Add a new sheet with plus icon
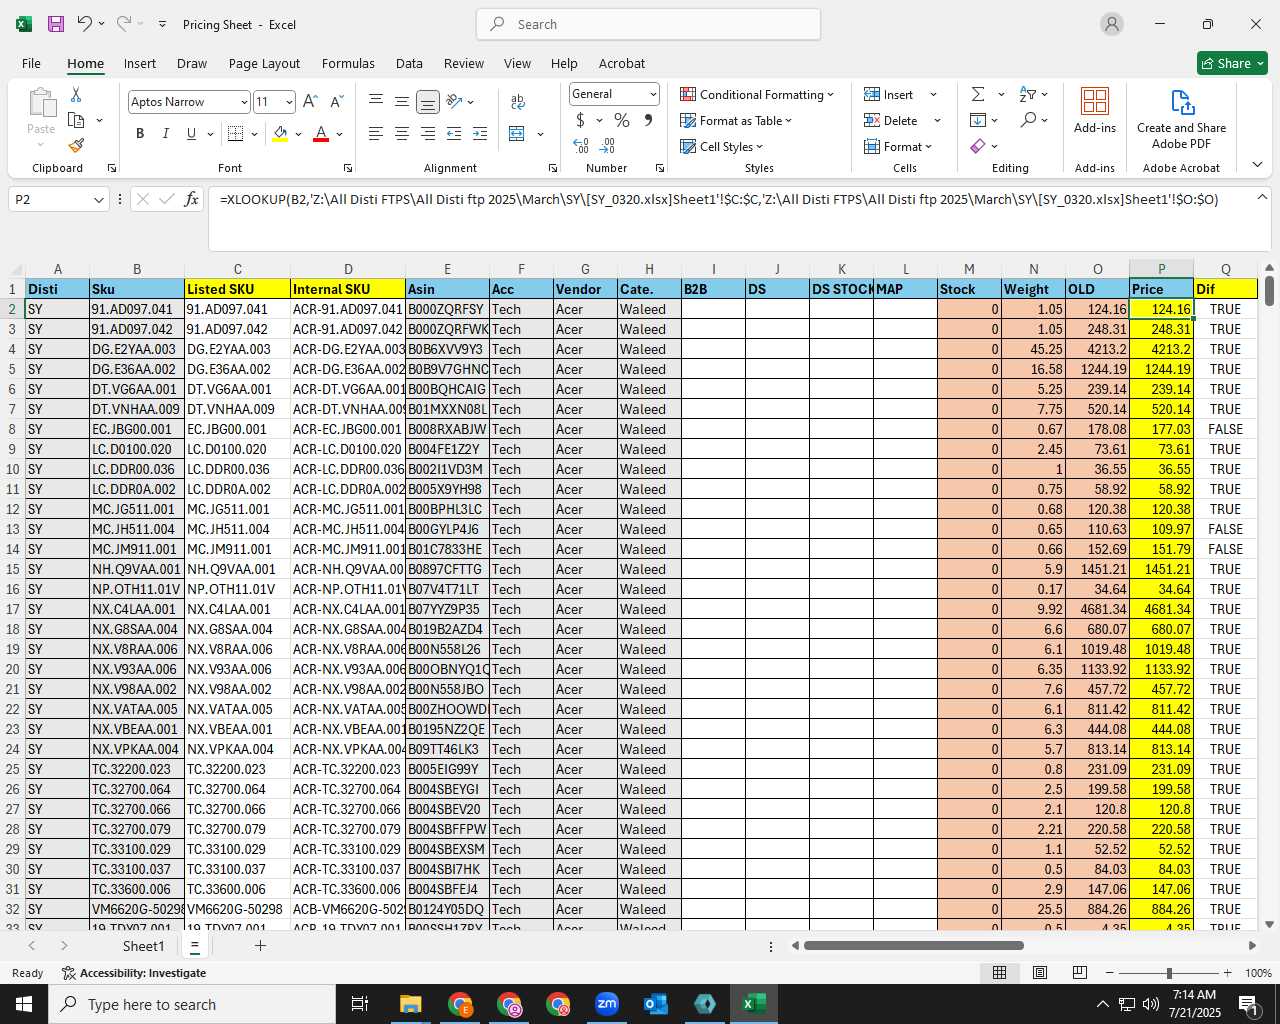This screenshot has width=1280, height=1024. tap(260, 945)
